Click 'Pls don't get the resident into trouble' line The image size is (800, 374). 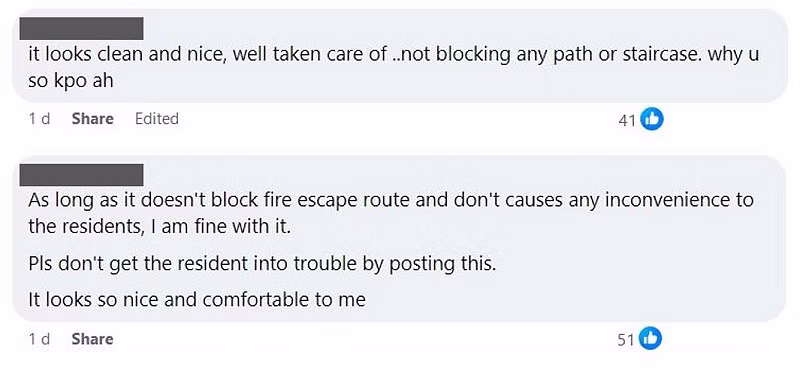[262, 264]
